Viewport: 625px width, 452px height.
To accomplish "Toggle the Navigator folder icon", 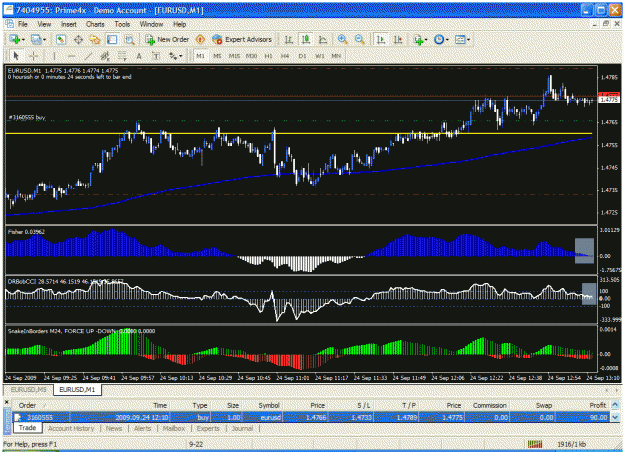I will click(95, 39).
